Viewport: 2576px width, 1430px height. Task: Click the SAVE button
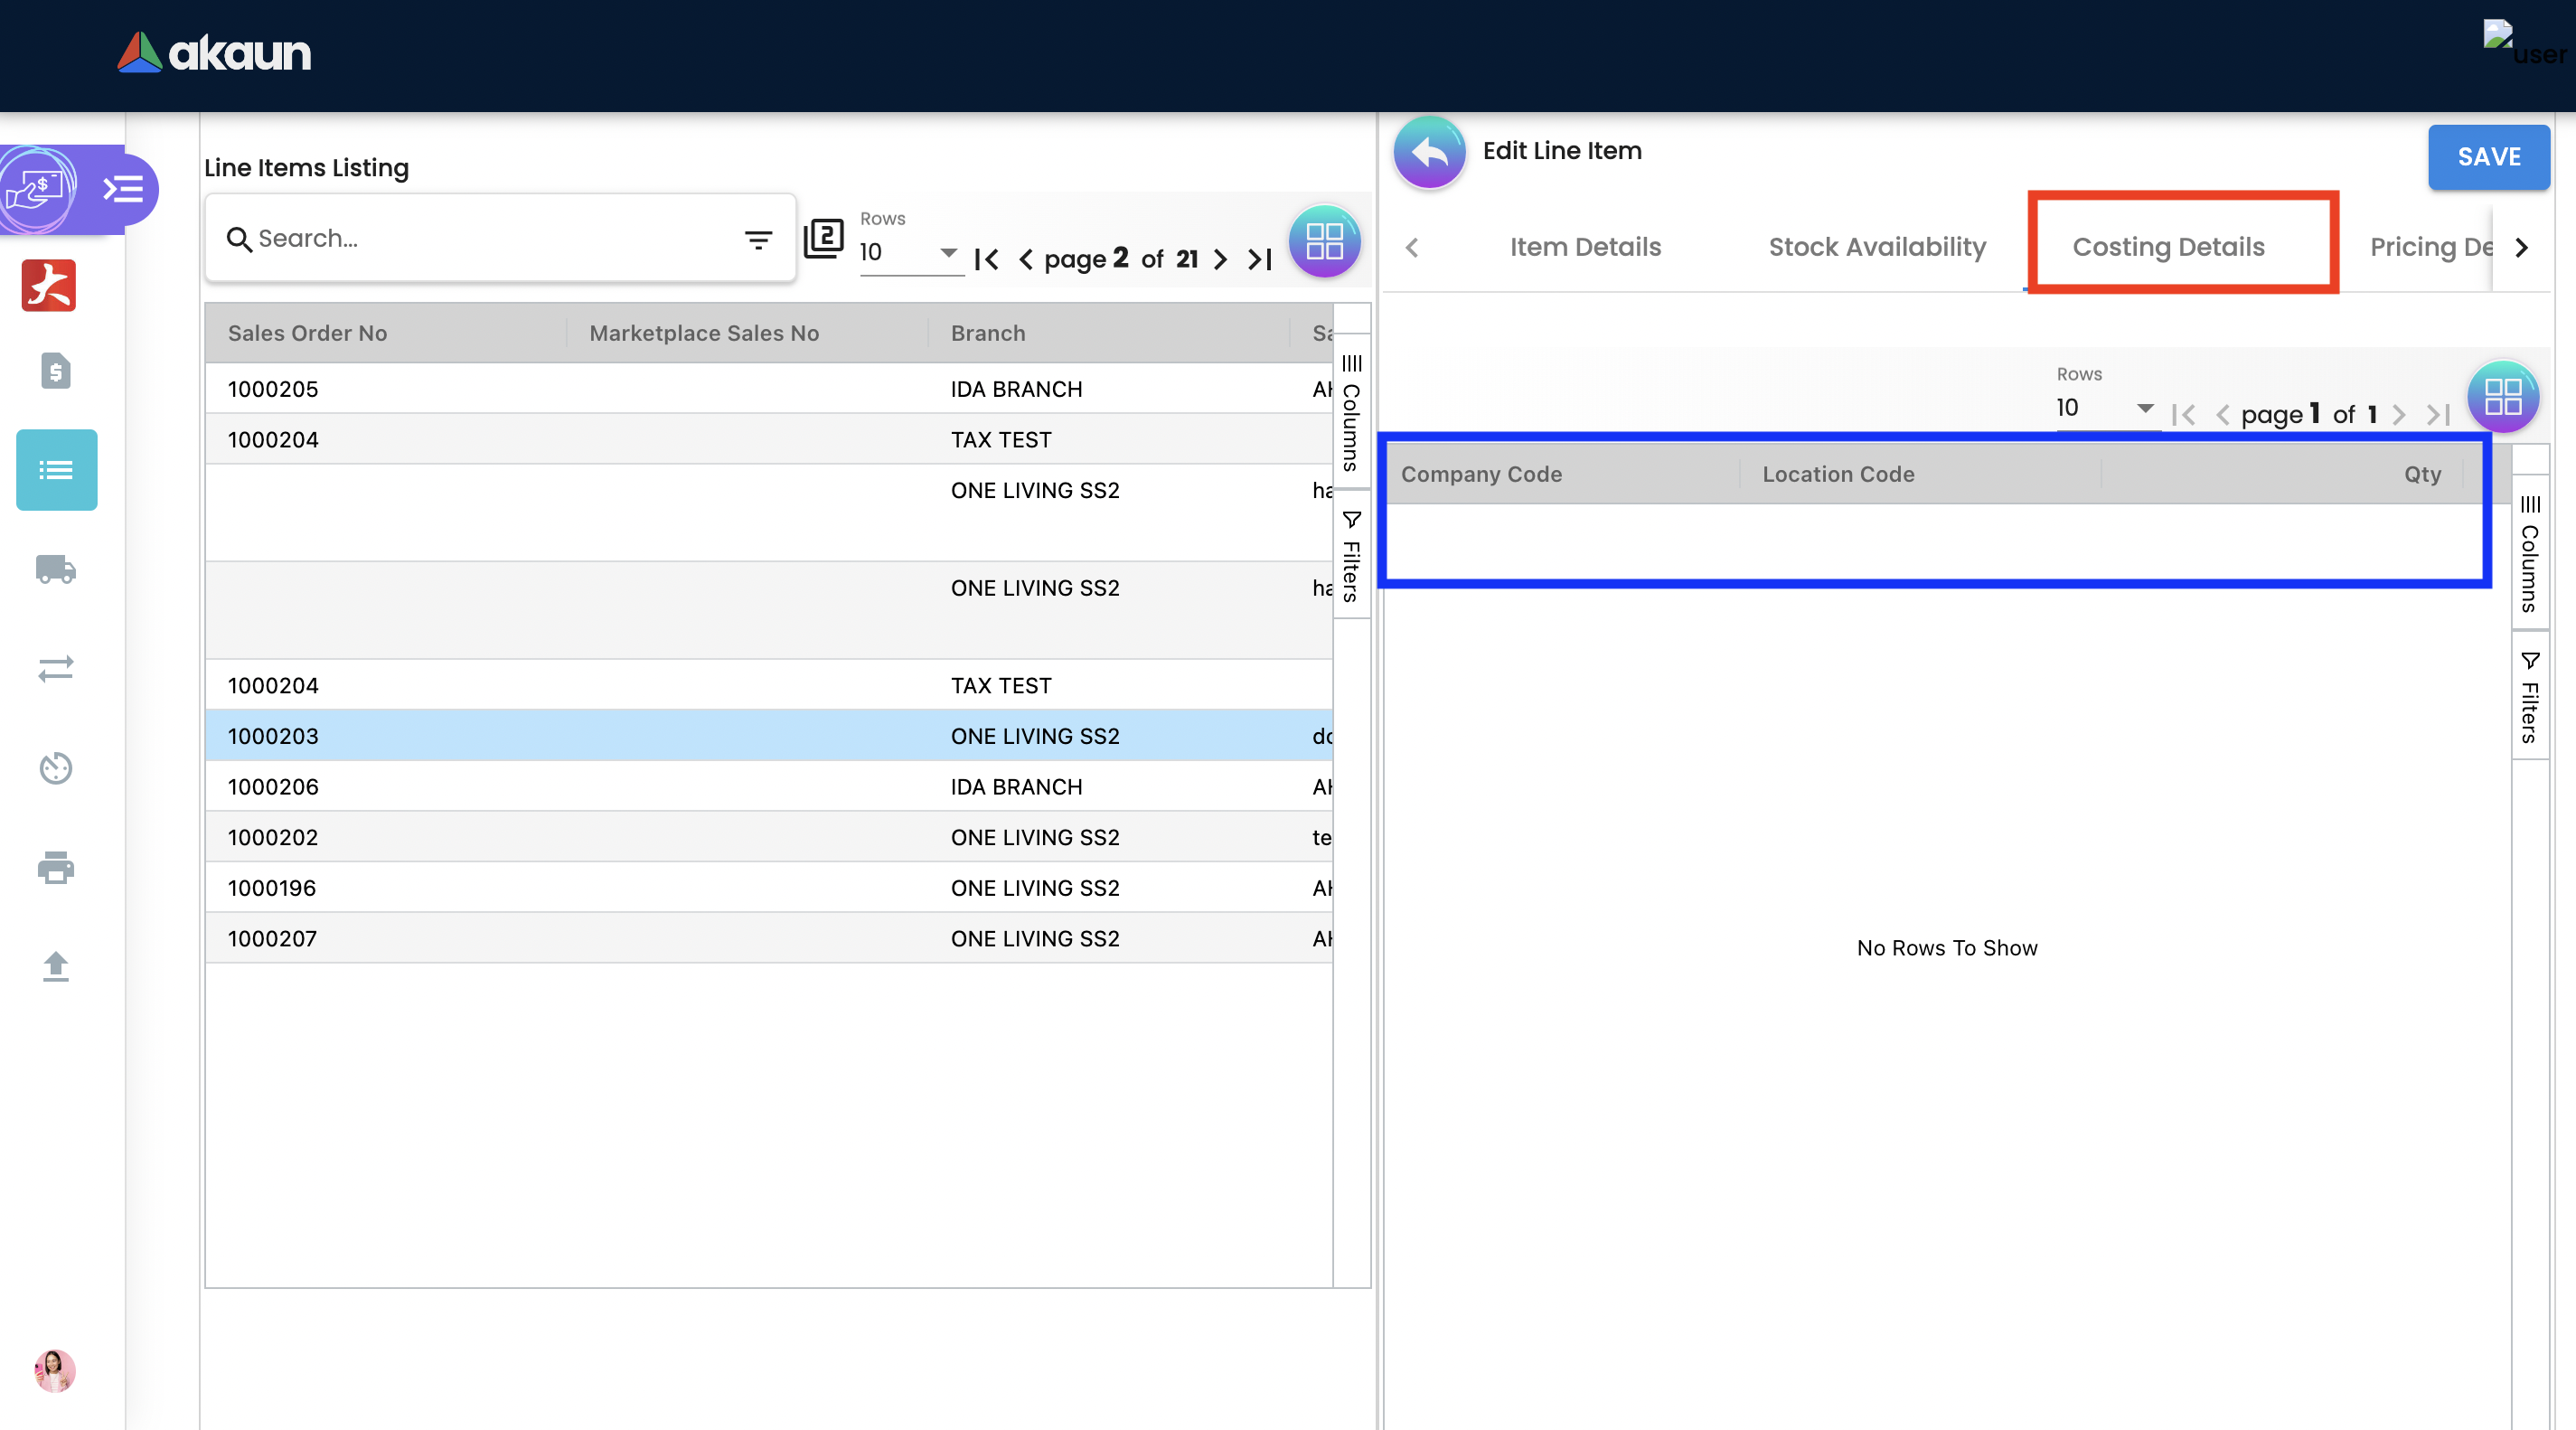pyautogui.click(x=2487, y=157)
